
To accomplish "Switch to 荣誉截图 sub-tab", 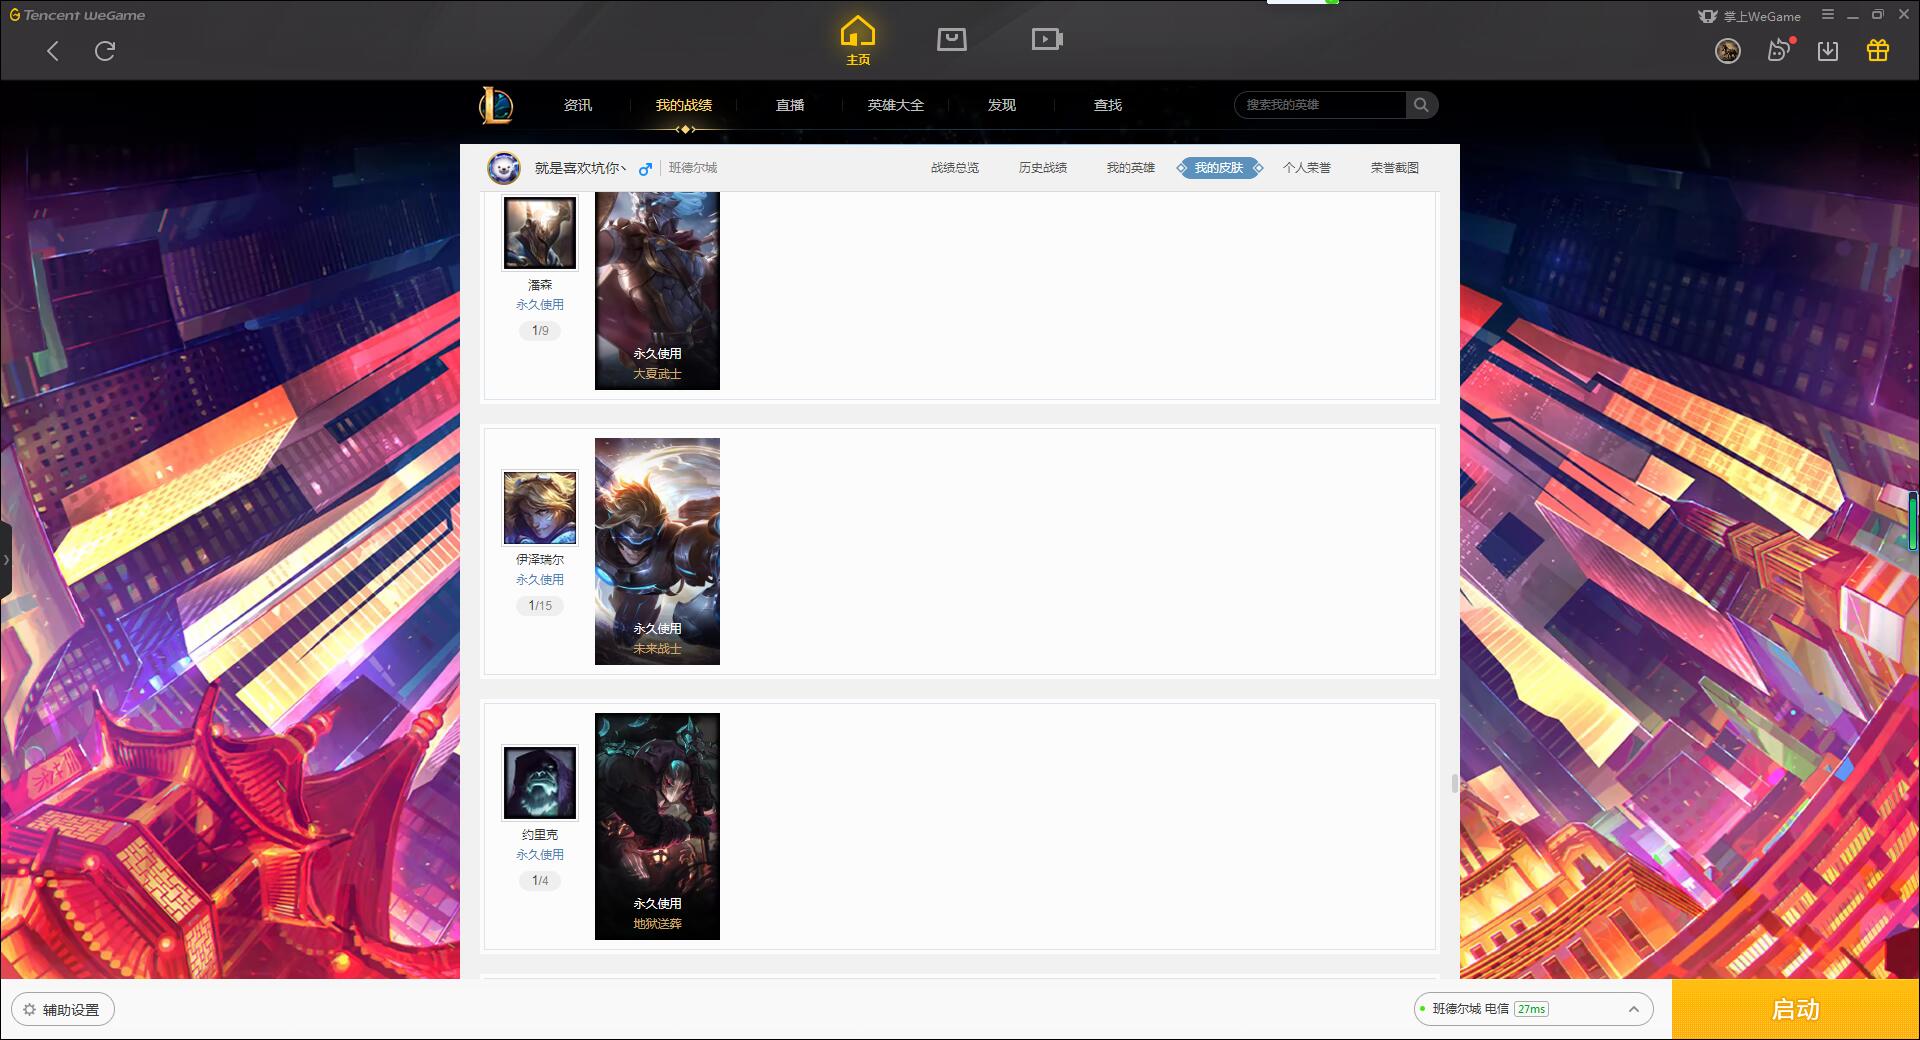I will 1395,168.
